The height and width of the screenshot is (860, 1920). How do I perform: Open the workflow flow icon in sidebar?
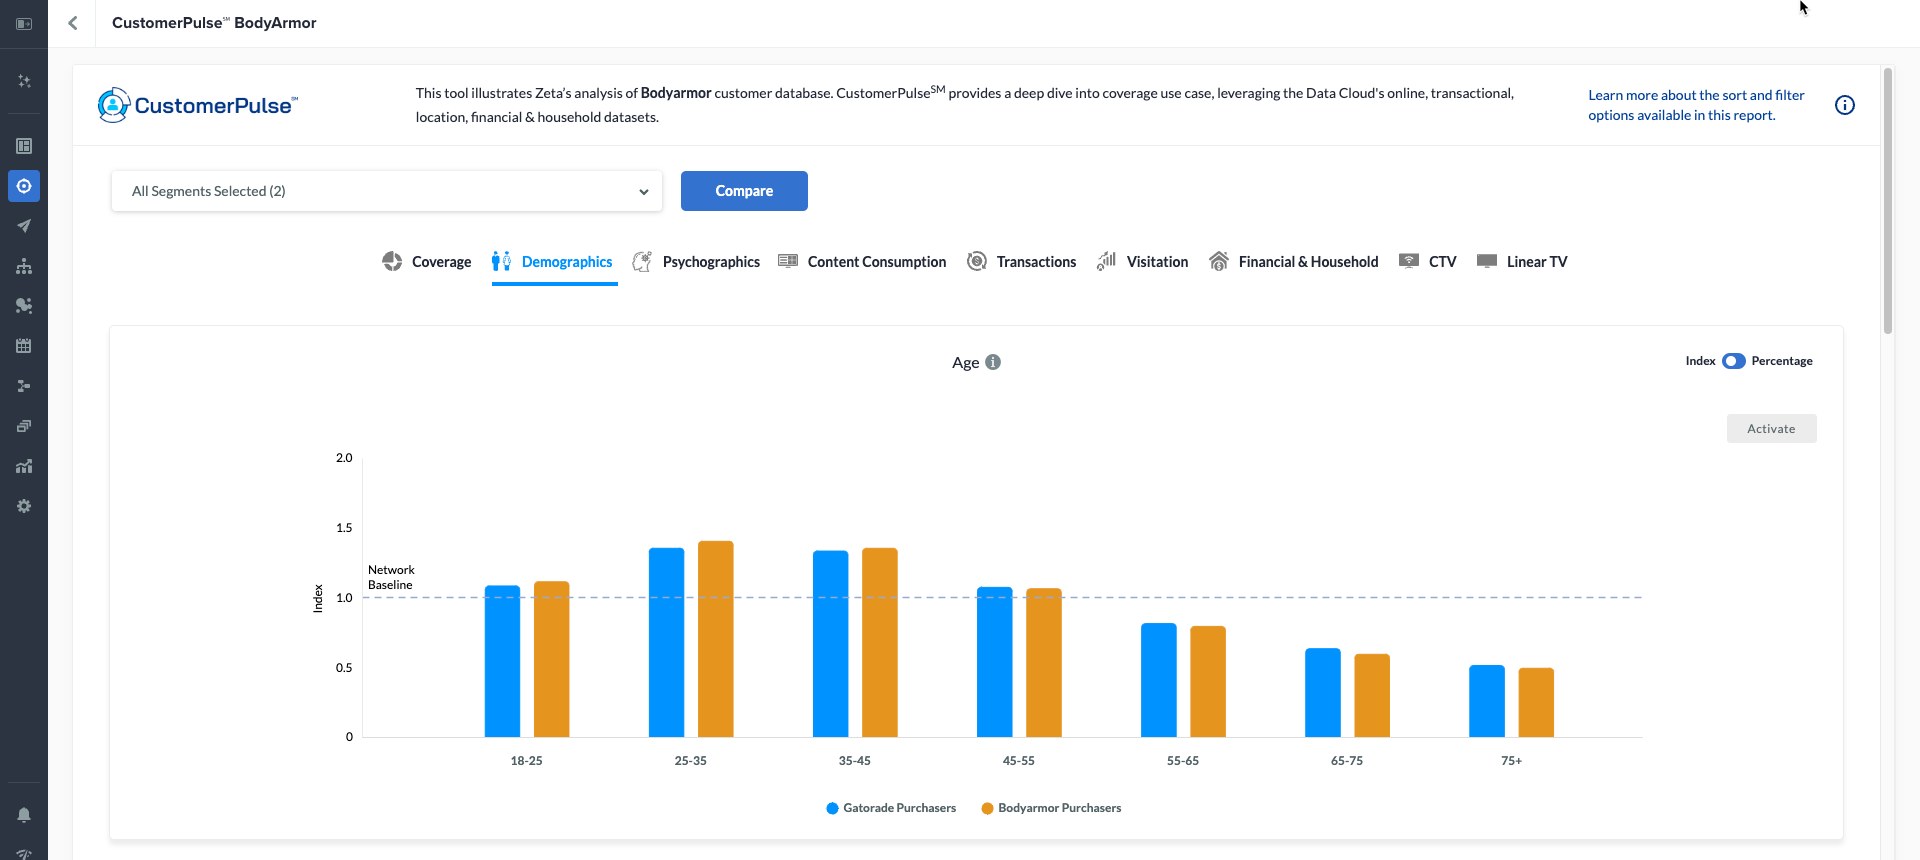point(24,386)
